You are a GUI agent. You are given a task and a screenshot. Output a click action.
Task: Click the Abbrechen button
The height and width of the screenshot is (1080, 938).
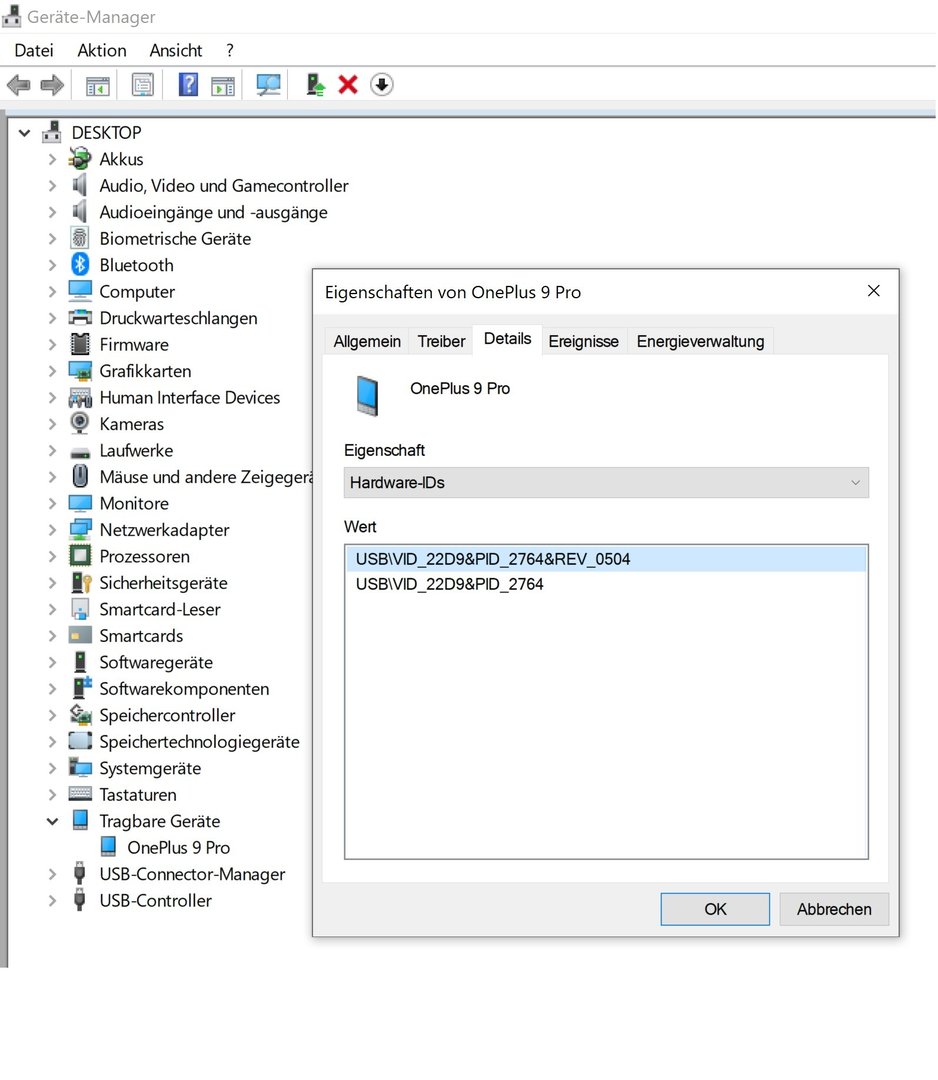click(x=834, y=909)
